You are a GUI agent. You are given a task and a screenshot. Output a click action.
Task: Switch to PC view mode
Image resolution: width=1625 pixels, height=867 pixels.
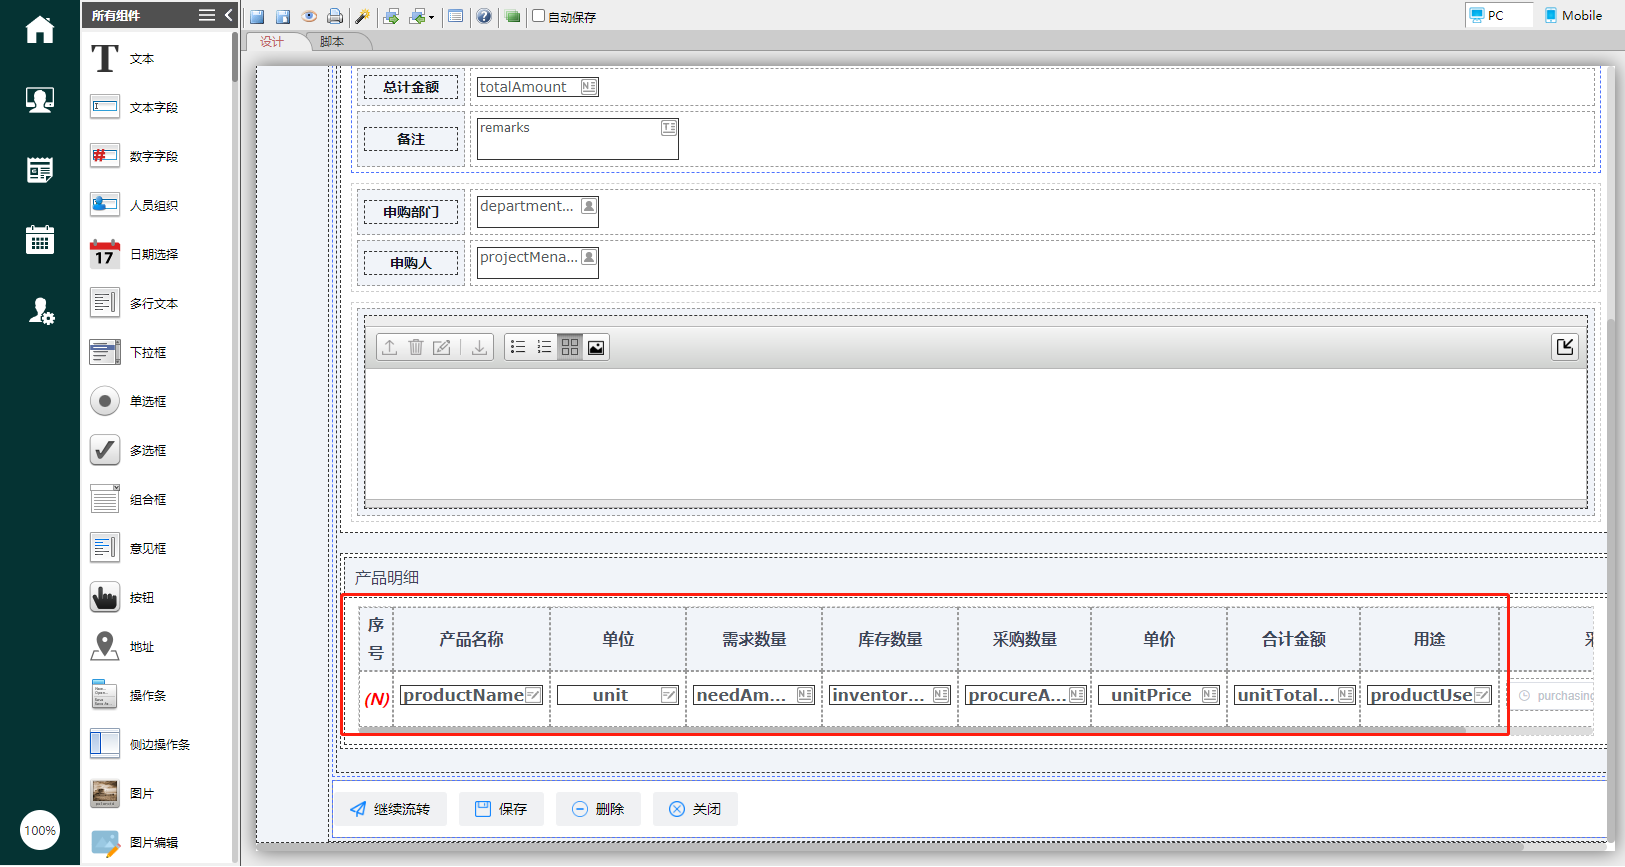[x=1497, y=15]
